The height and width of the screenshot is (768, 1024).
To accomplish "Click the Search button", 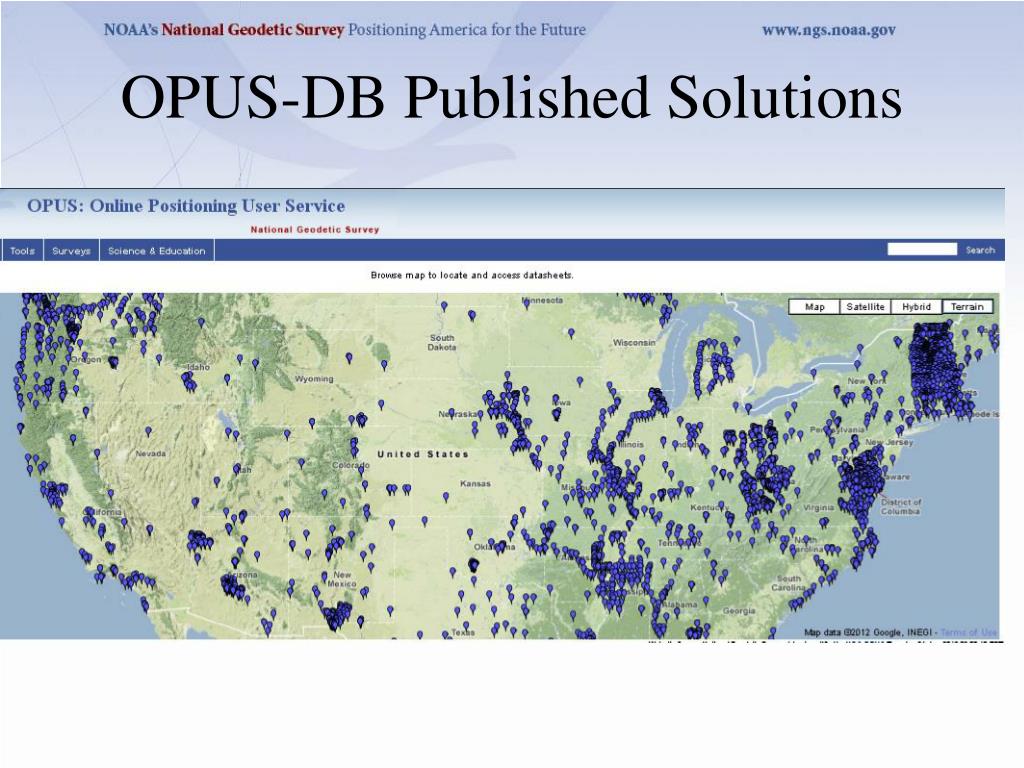I will coord(980,250).
